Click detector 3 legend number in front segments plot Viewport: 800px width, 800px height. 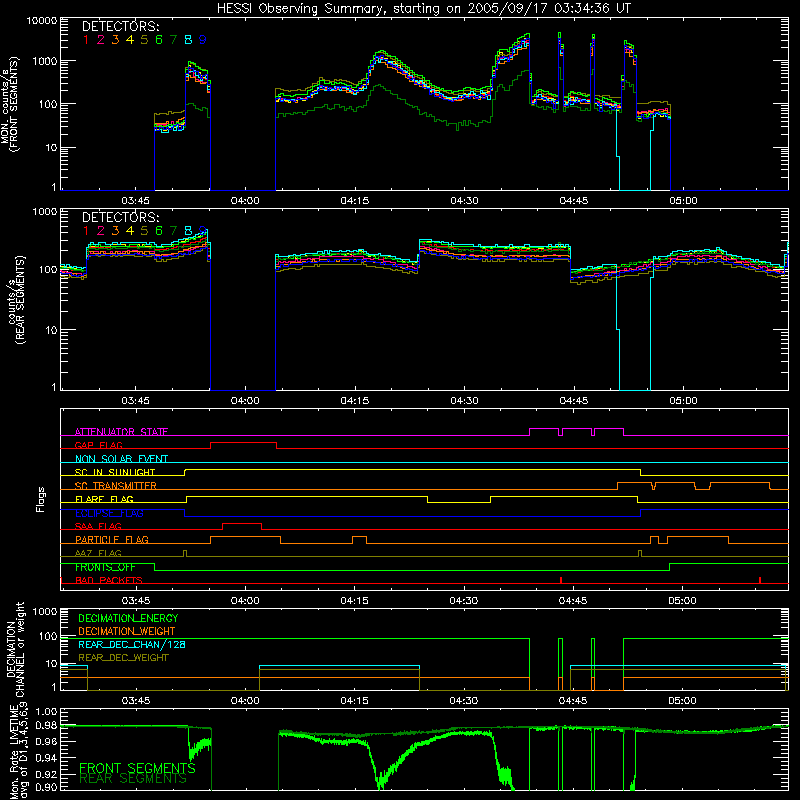115,40
